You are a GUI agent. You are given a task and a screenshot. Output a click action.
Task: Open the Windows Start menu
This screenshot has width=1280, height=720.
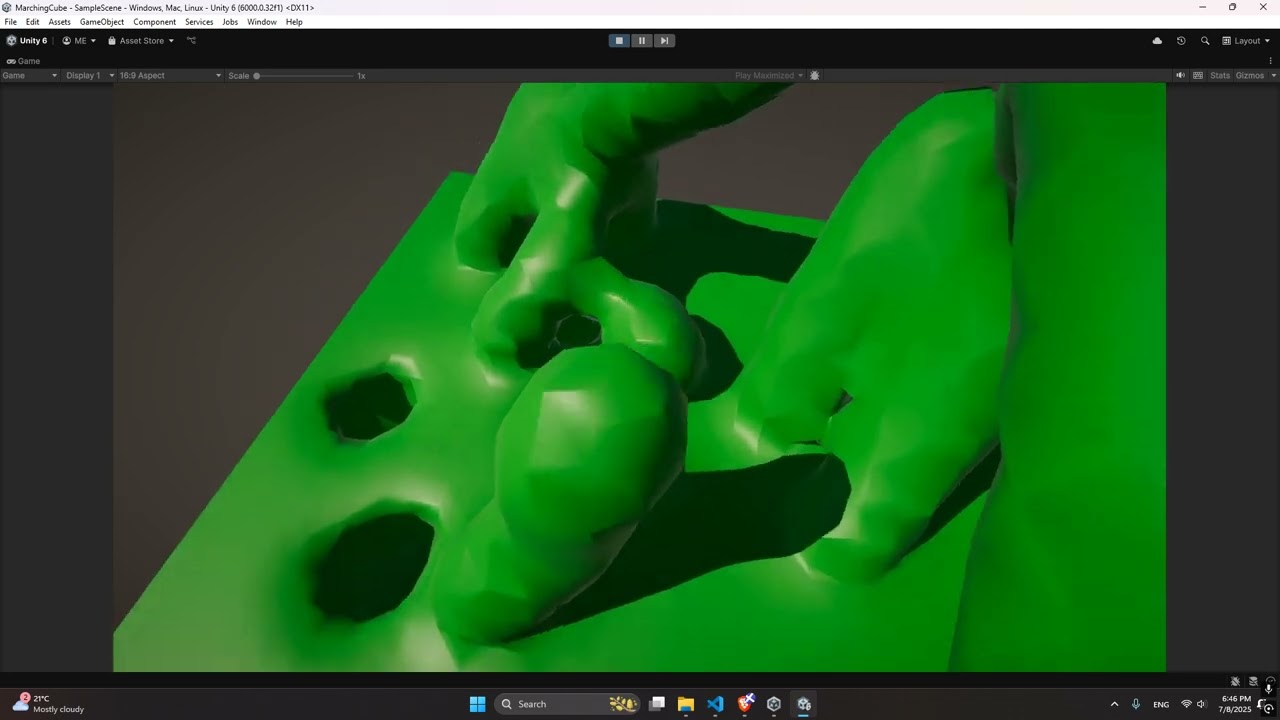[x=478, y=704]
